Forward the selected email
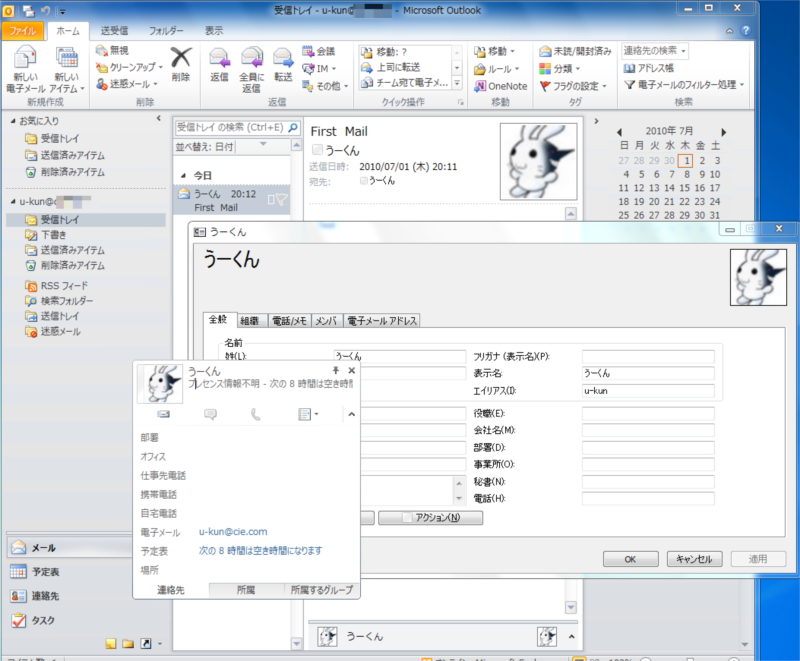This screenshot has width=800, height=661. pos(283,64)
